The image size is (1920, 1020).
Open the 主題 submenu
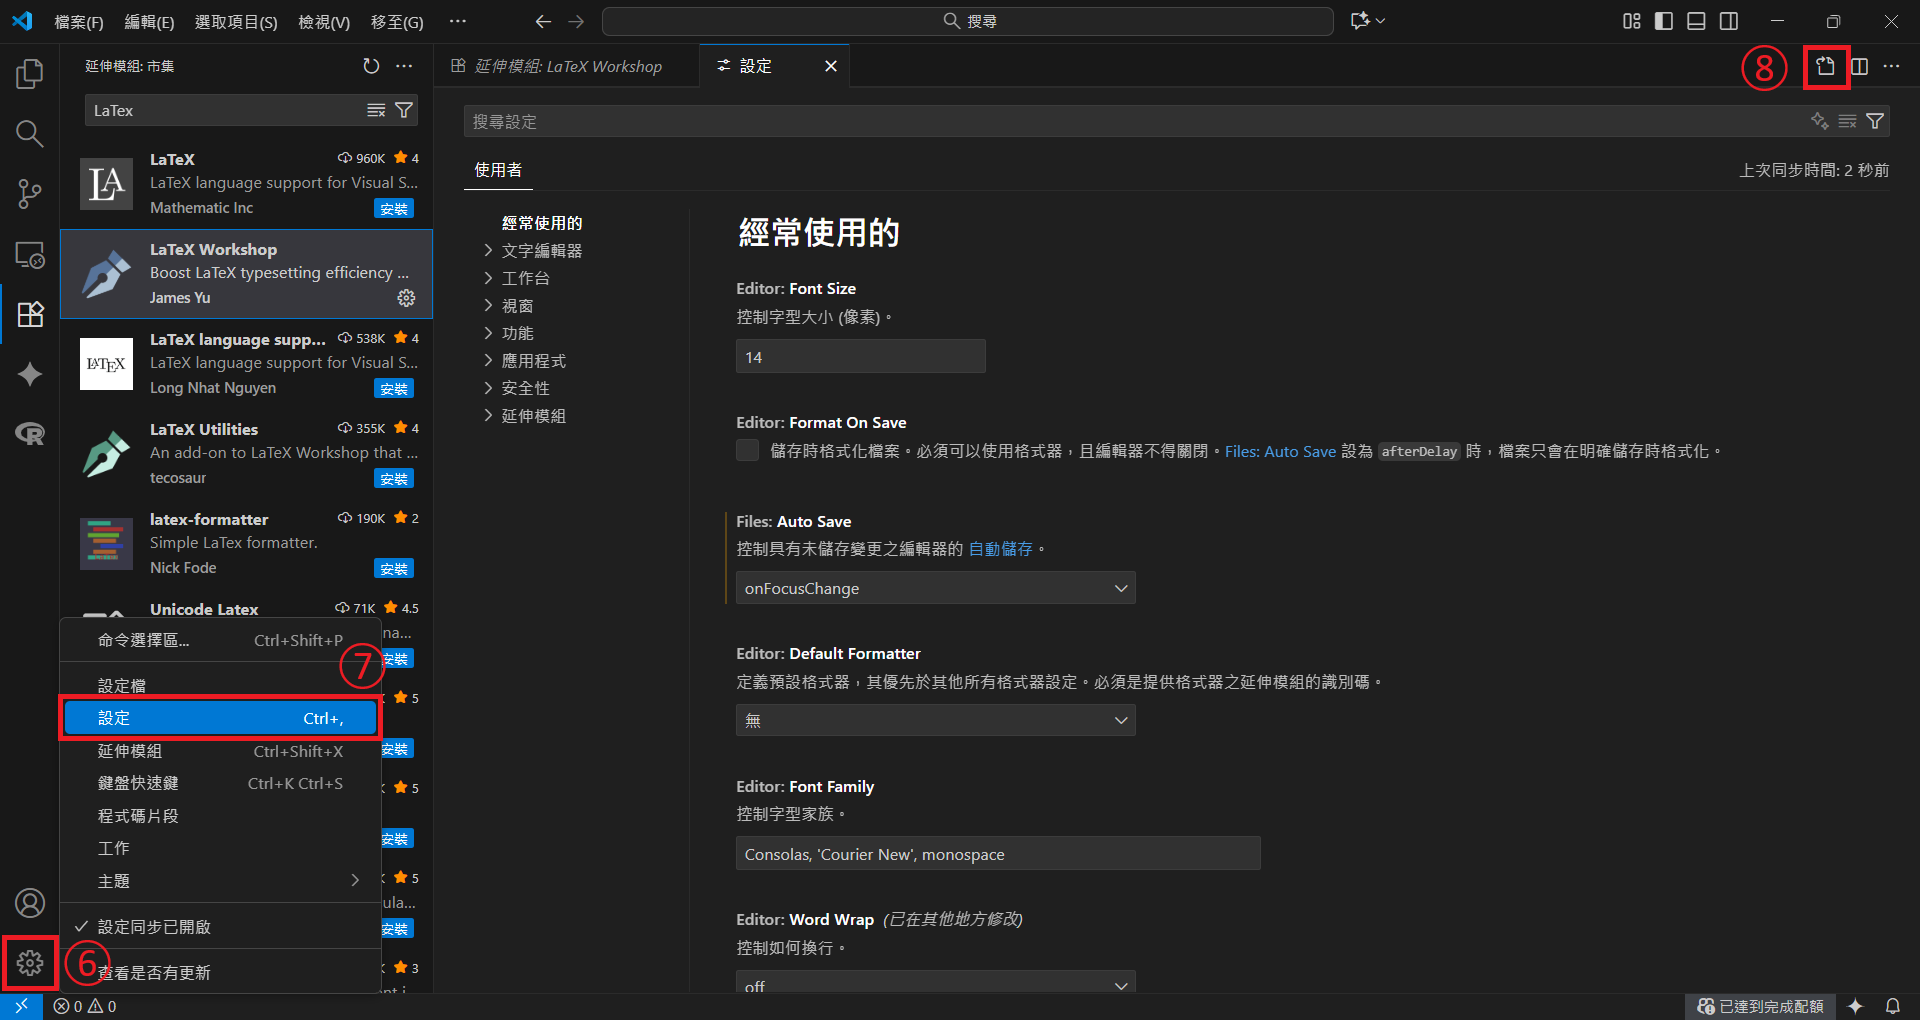point(220,881)
